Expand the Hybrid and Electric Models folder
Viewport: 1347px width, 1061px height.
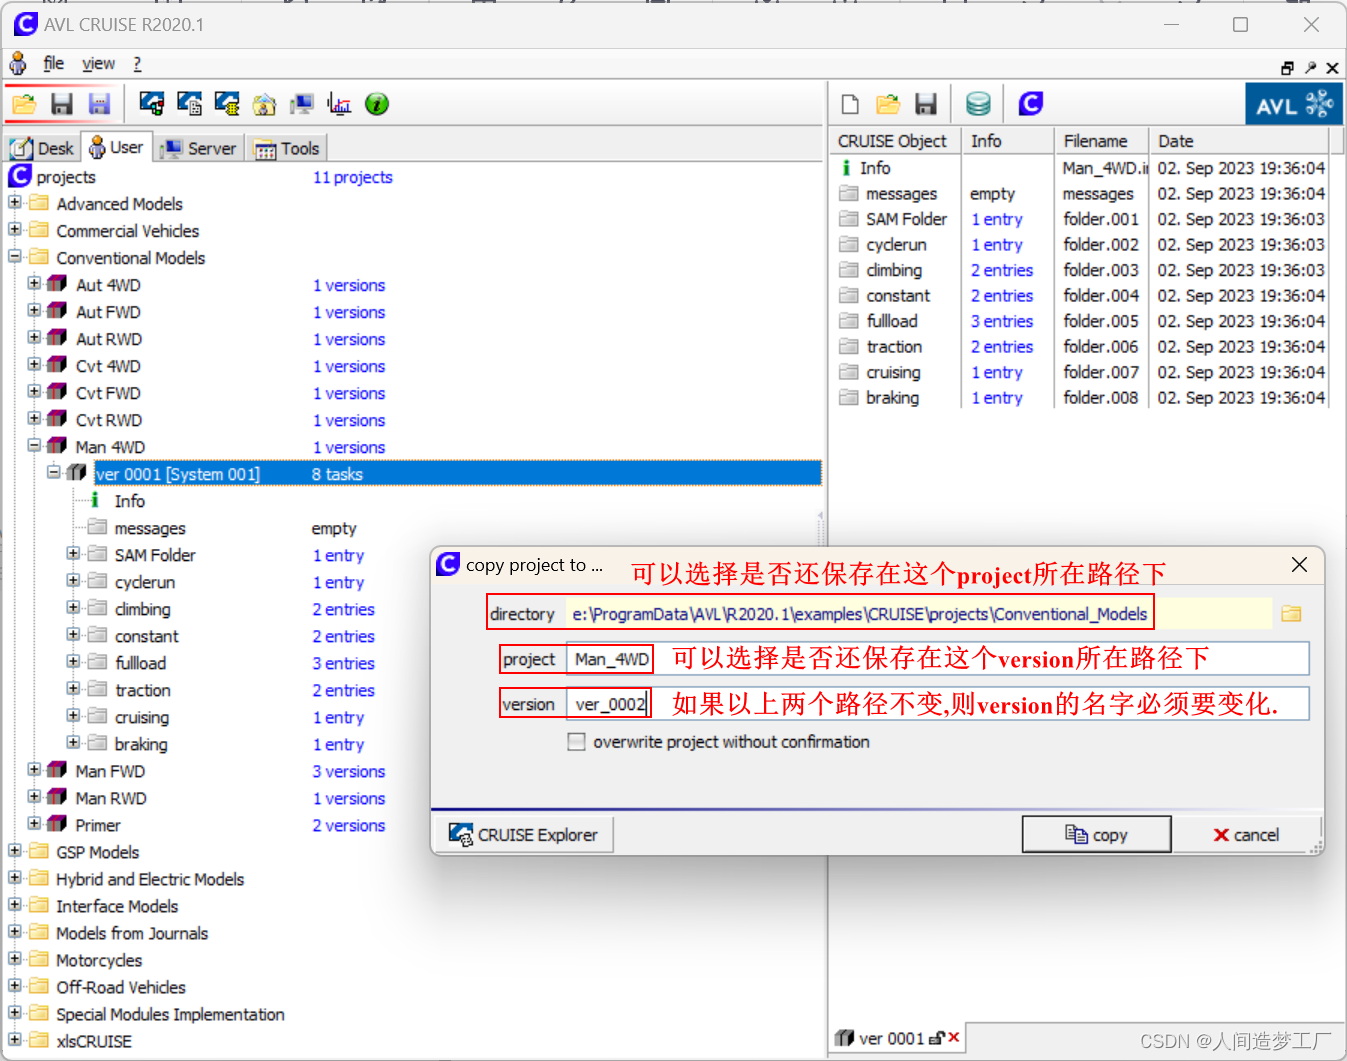[x=15, y=878]
